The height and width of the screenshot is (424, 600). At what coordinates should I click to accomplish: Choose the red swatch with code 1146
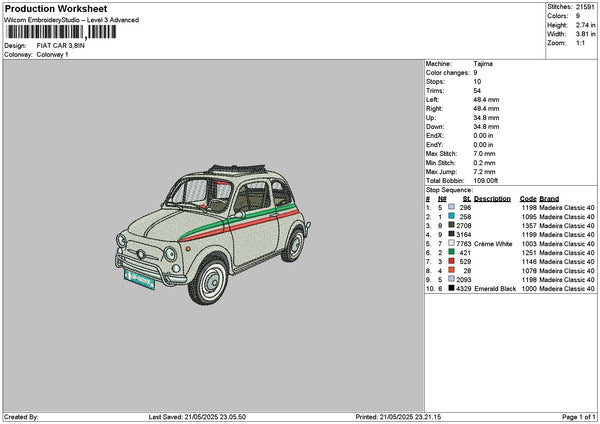click(452, 261)
